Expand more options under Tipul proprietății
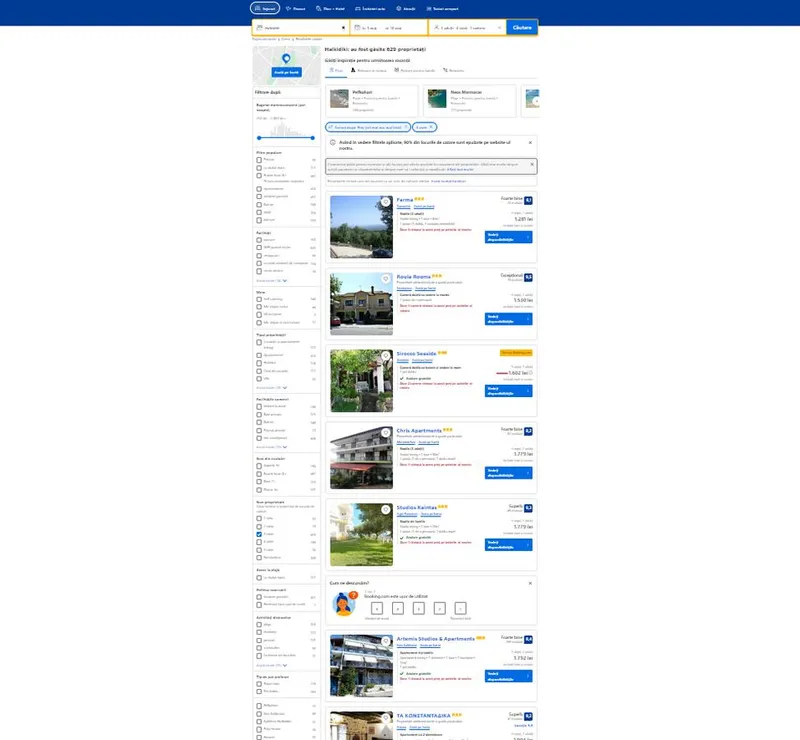Screen dimensions: 800x740 [x=271, y=388]
